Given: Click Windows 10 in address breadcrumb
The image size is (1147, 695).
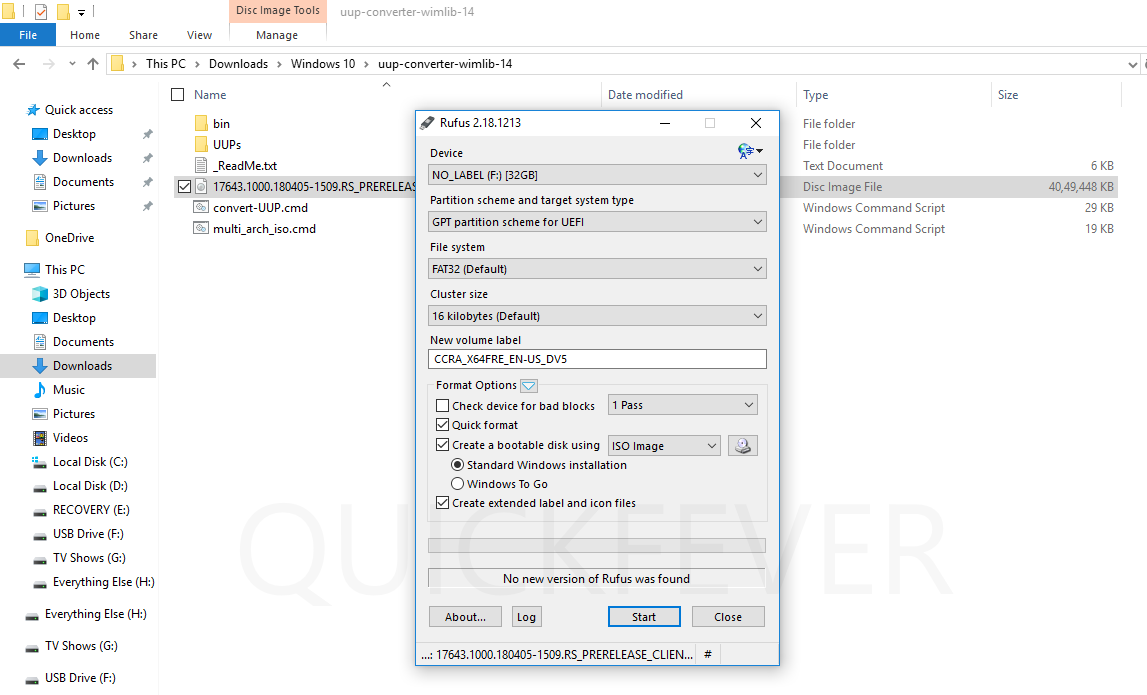Looking at the screenshot, I should [x=323, y=64].
